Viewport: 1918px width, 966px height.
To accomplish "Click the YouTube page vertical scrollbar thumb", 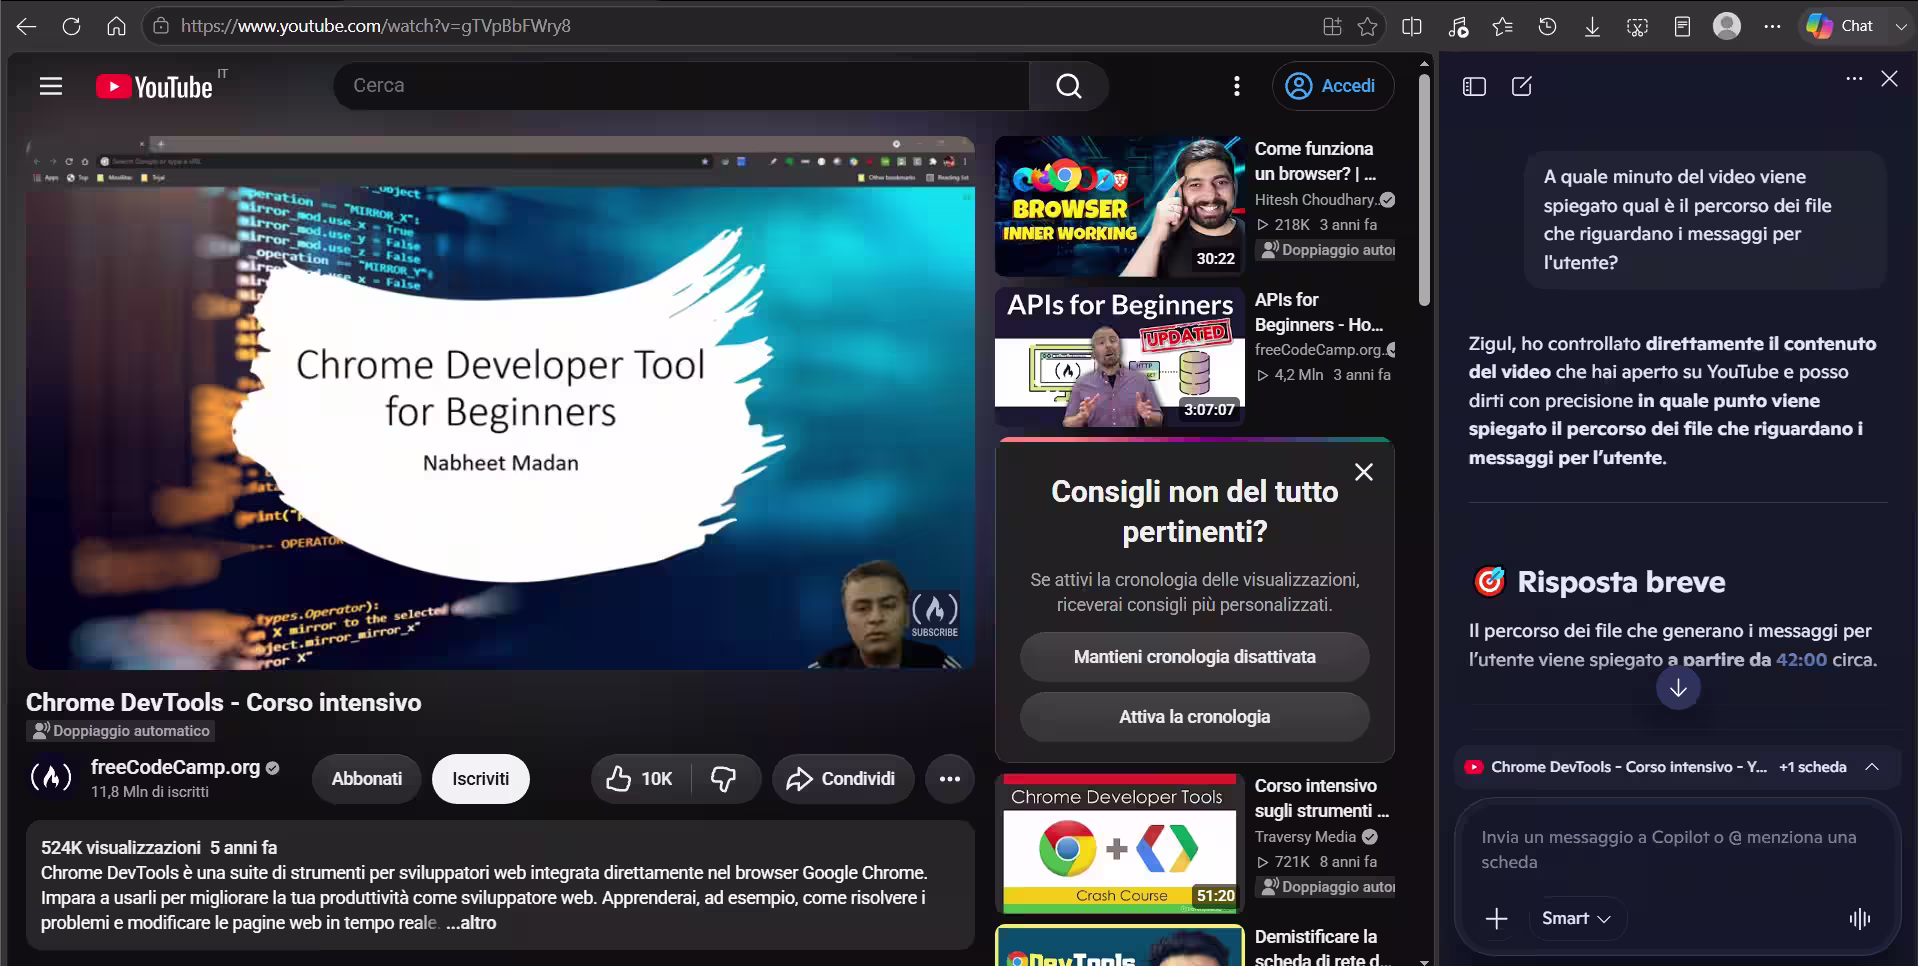I will (x=1424, y=190).
